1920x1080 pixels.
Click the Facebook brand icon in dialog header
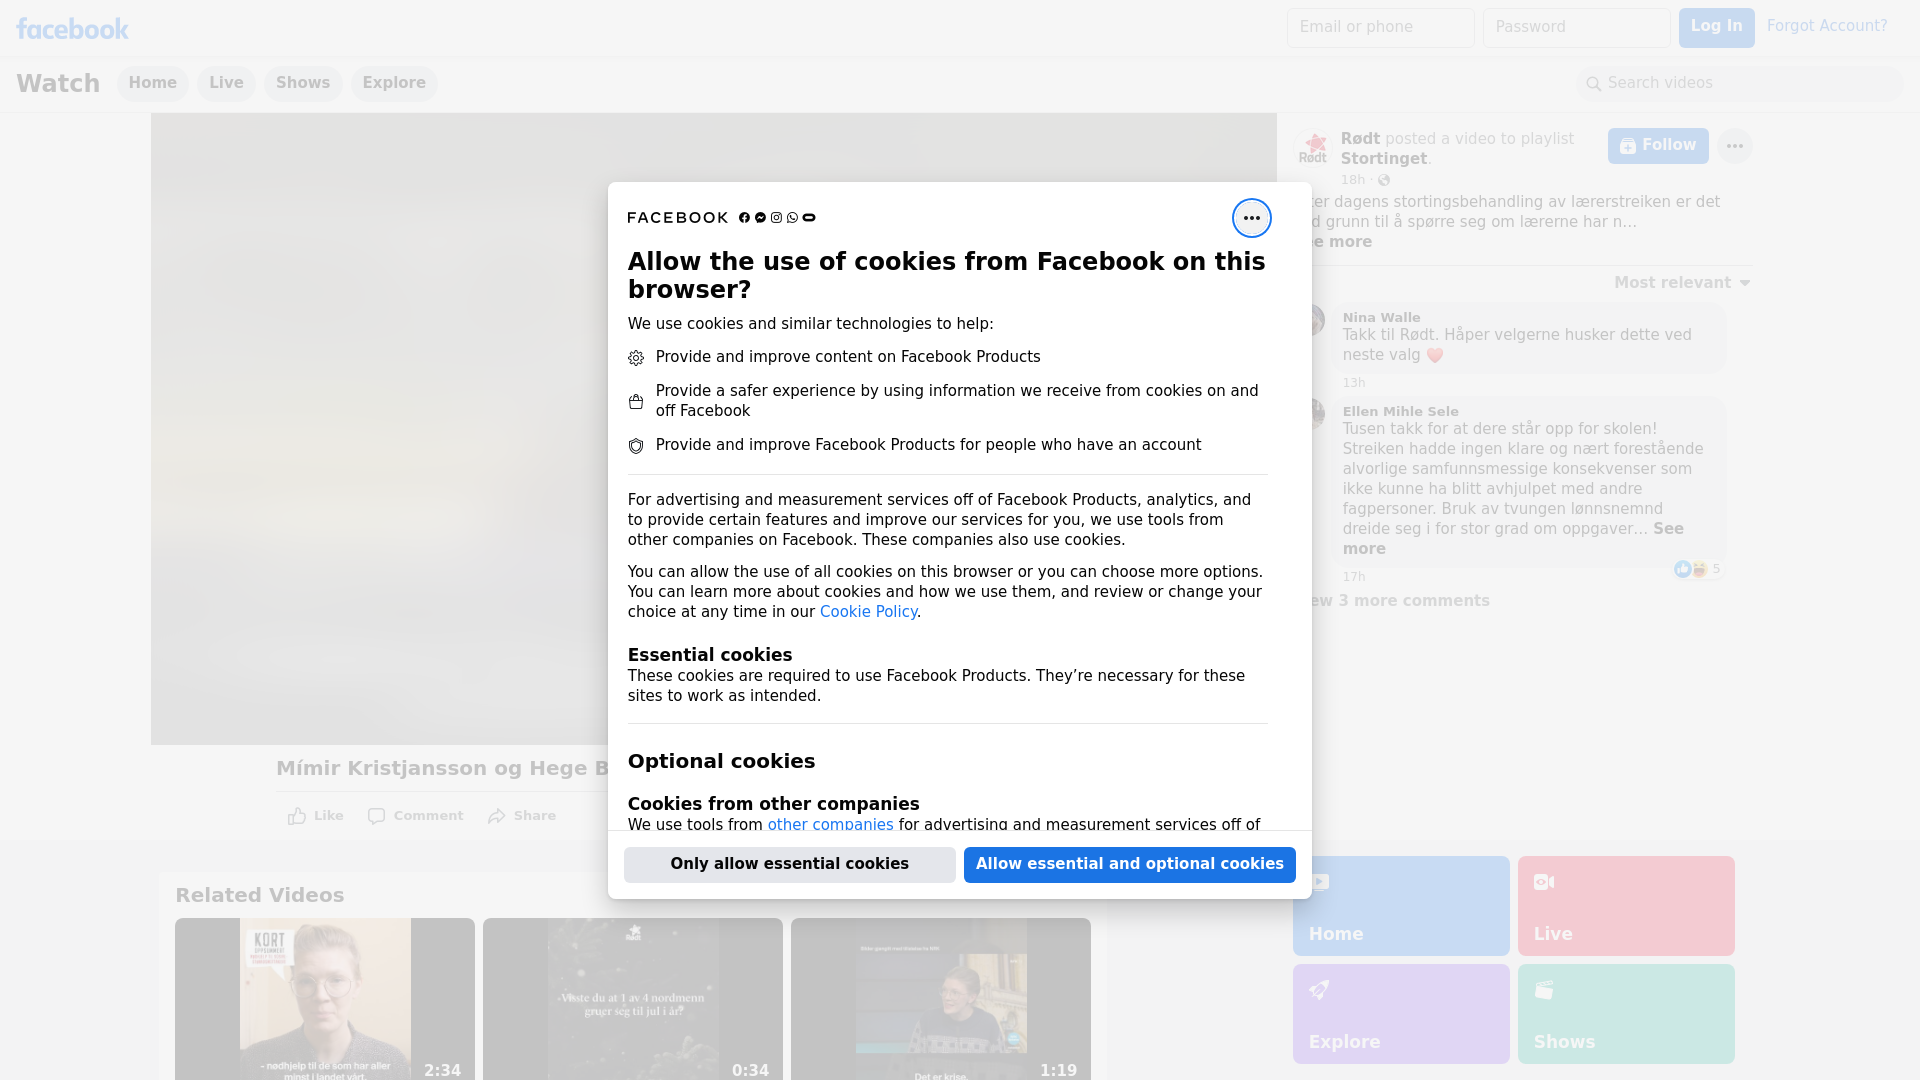744,218
